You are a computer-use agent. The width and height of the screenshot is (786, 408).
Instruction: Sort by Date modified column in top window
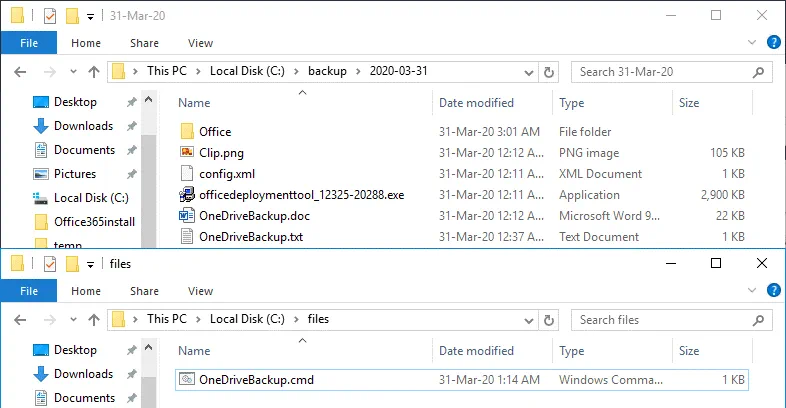tap(476, 103)
